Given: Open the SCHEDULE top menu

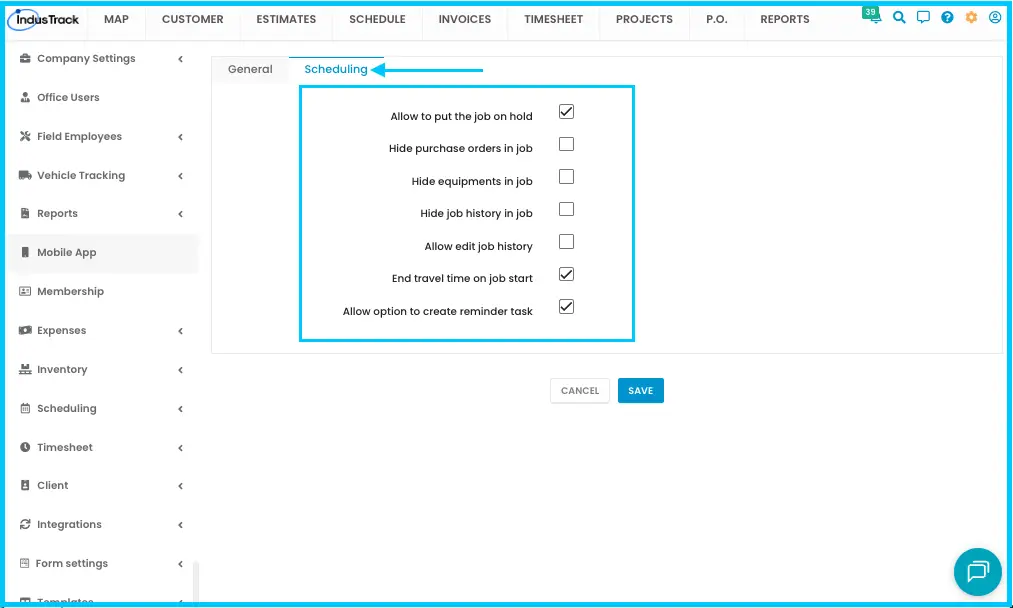Looking at the screenshot, I should pyautogui.click(x=377, y=19).
